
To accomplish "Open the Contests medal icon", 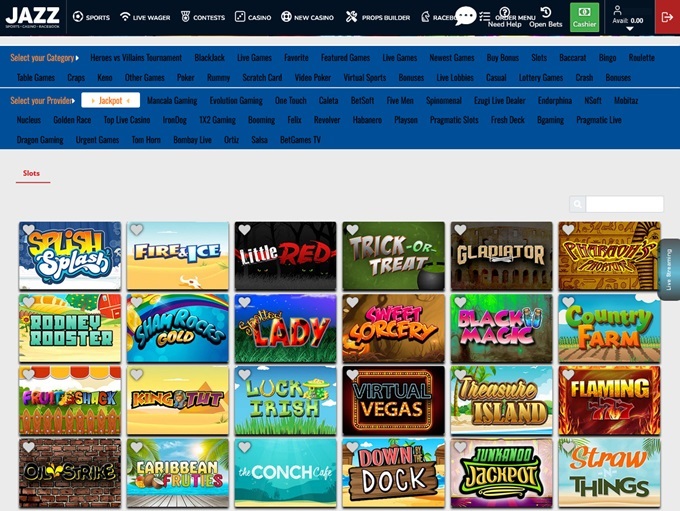I will 185,16.
